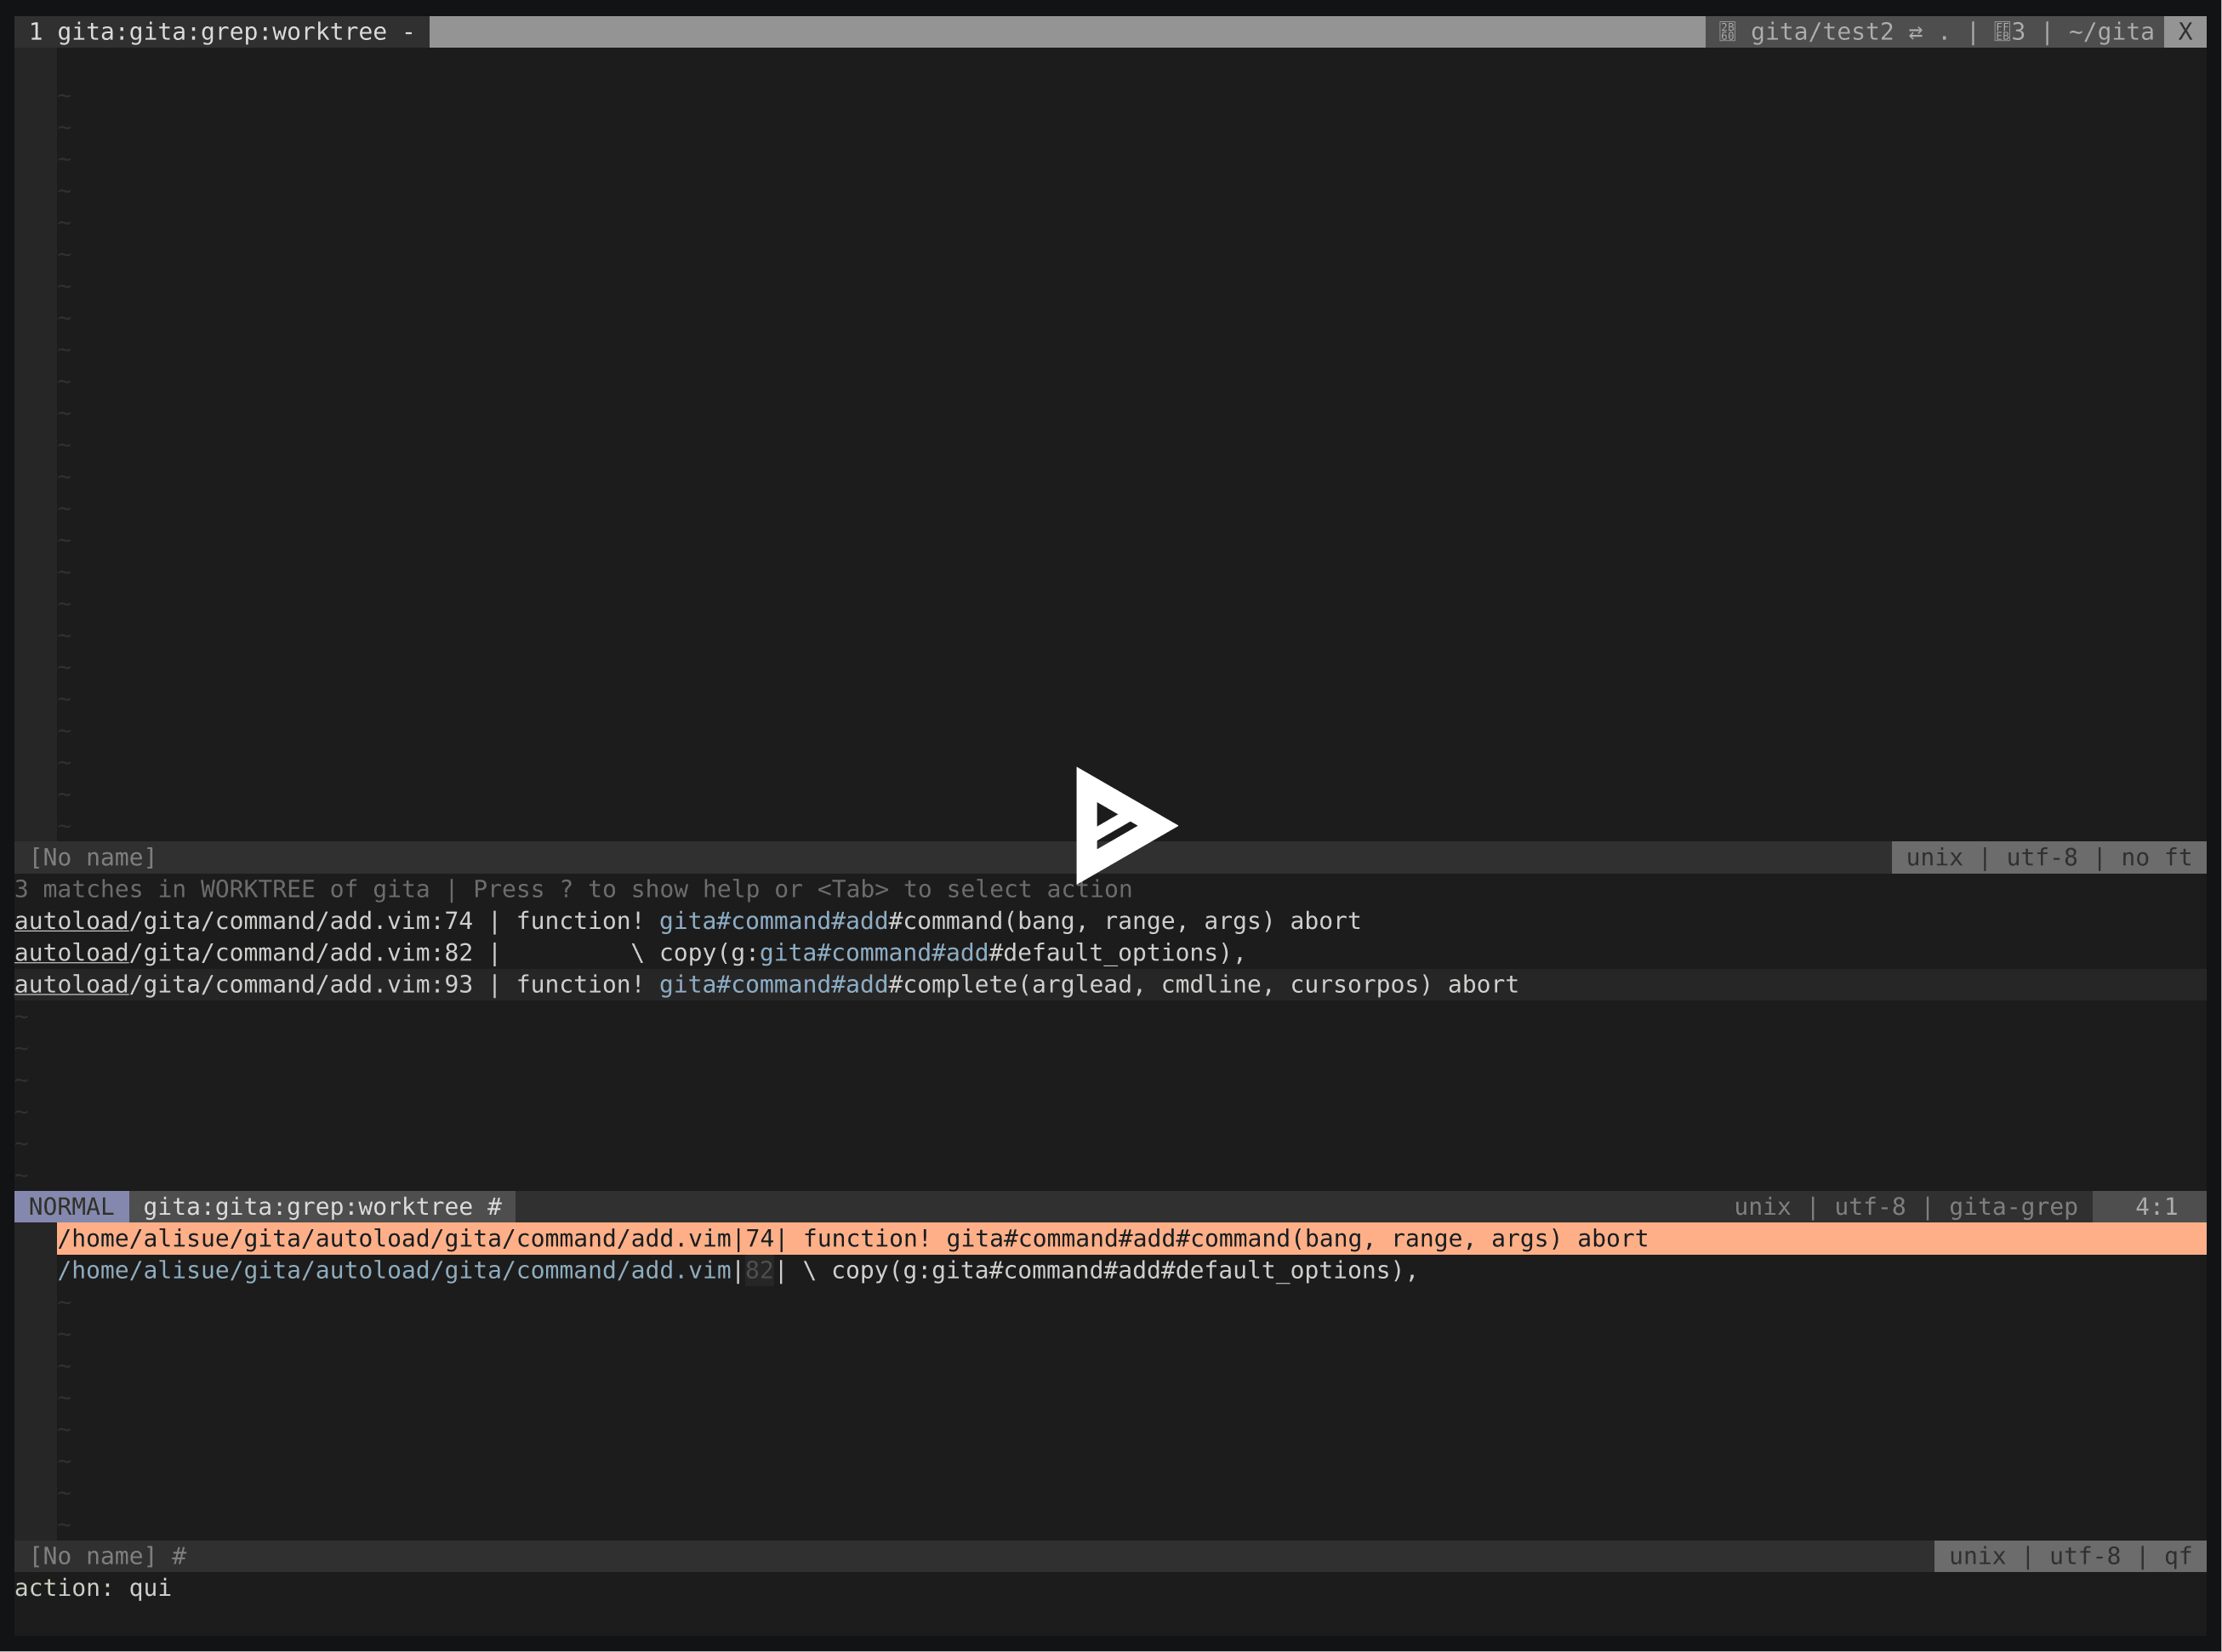
Task: Click the NORMAL mode indicator
Action: [71, 1207]
